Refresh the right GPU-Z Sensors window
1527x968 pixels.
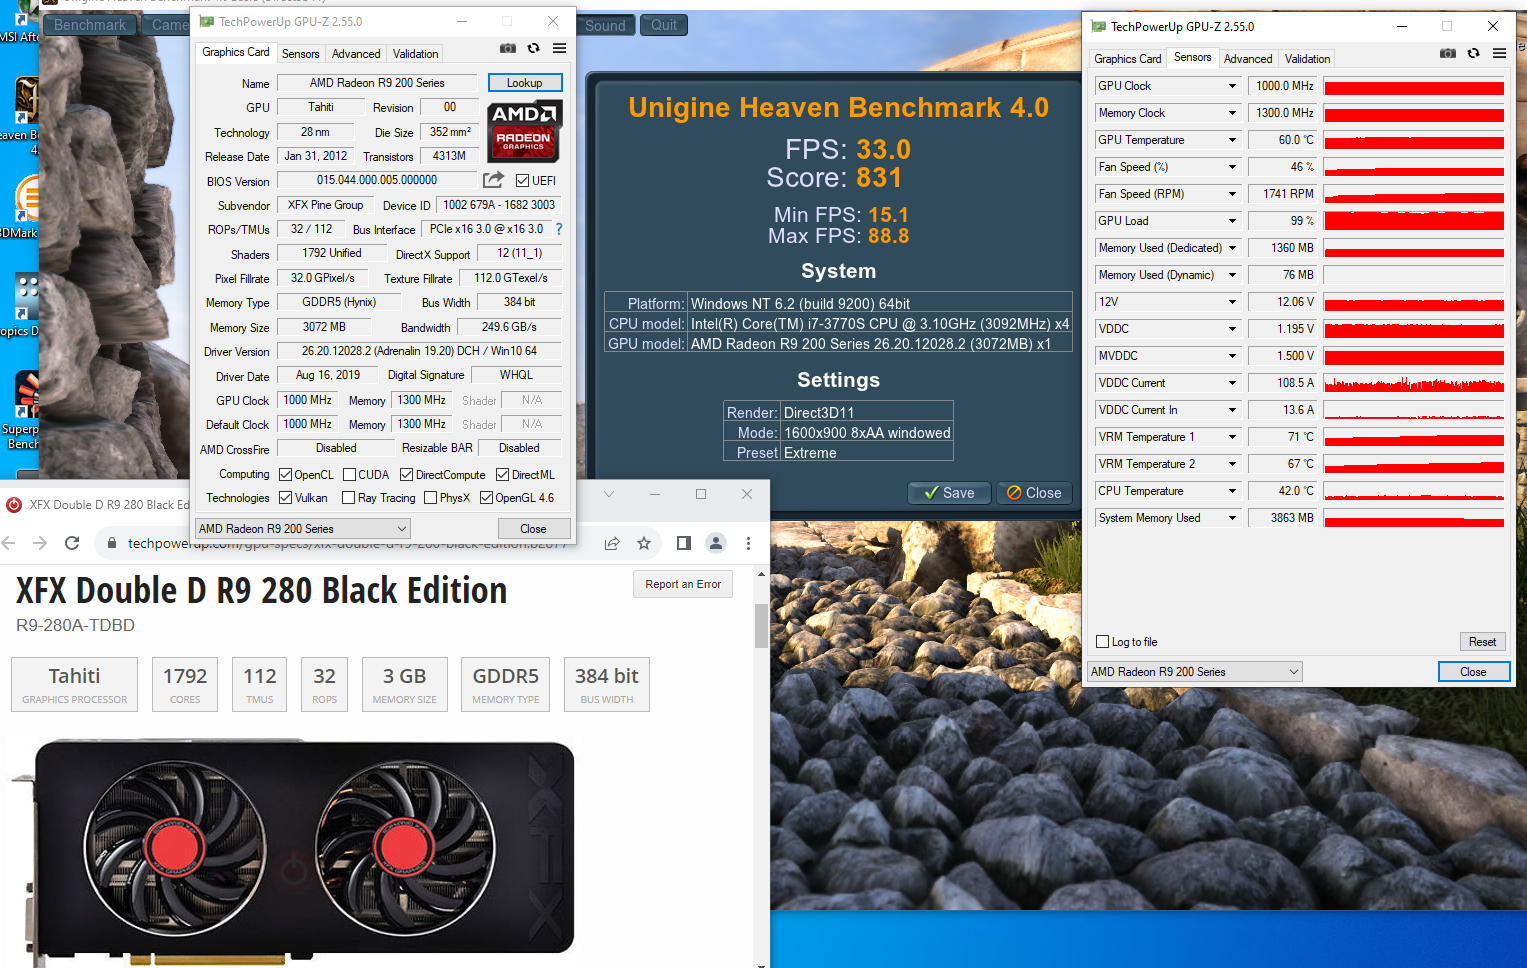(1474, 53)
